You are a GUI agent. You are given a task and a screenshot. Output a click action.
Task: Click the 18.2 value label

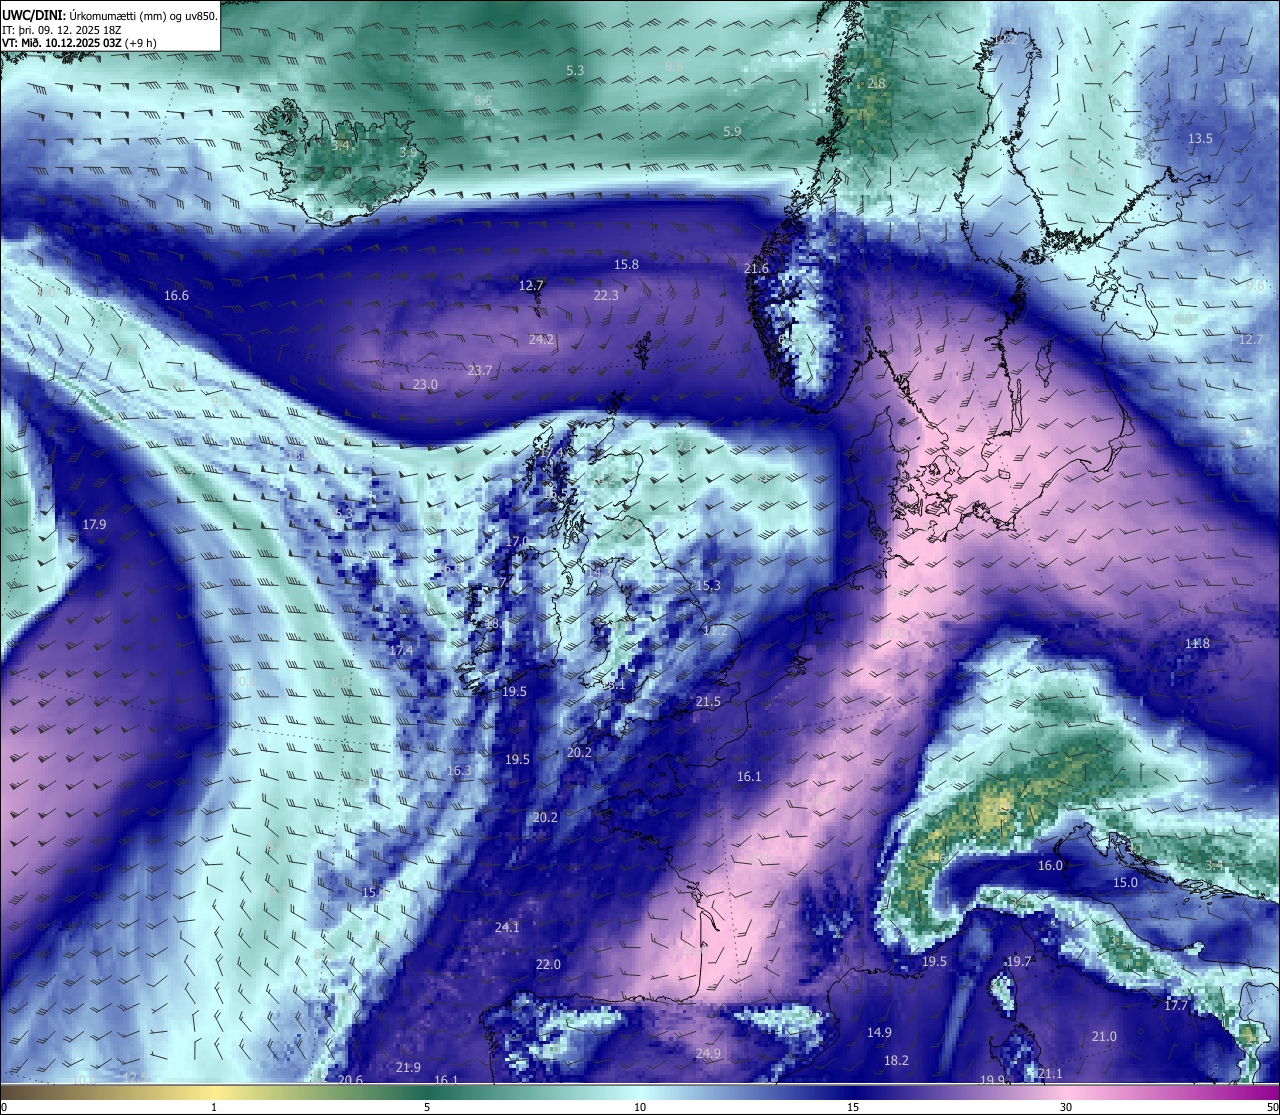coord(896,1060)
